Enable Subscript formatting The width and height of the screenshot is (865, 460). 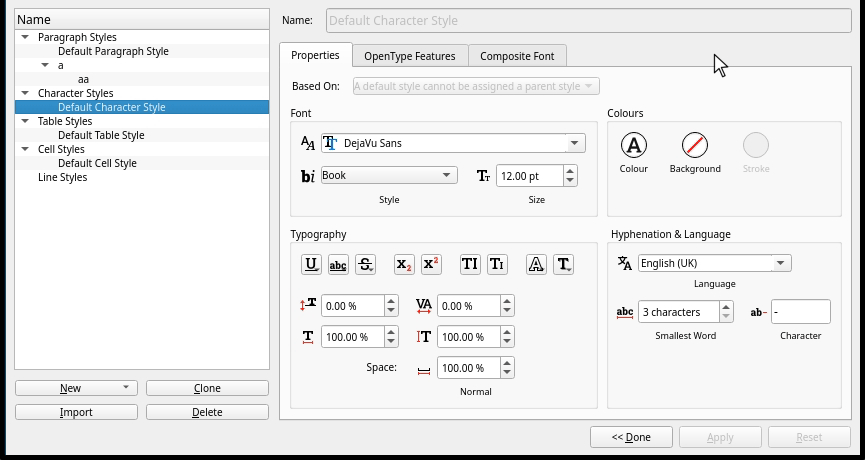tap(404, 264)
